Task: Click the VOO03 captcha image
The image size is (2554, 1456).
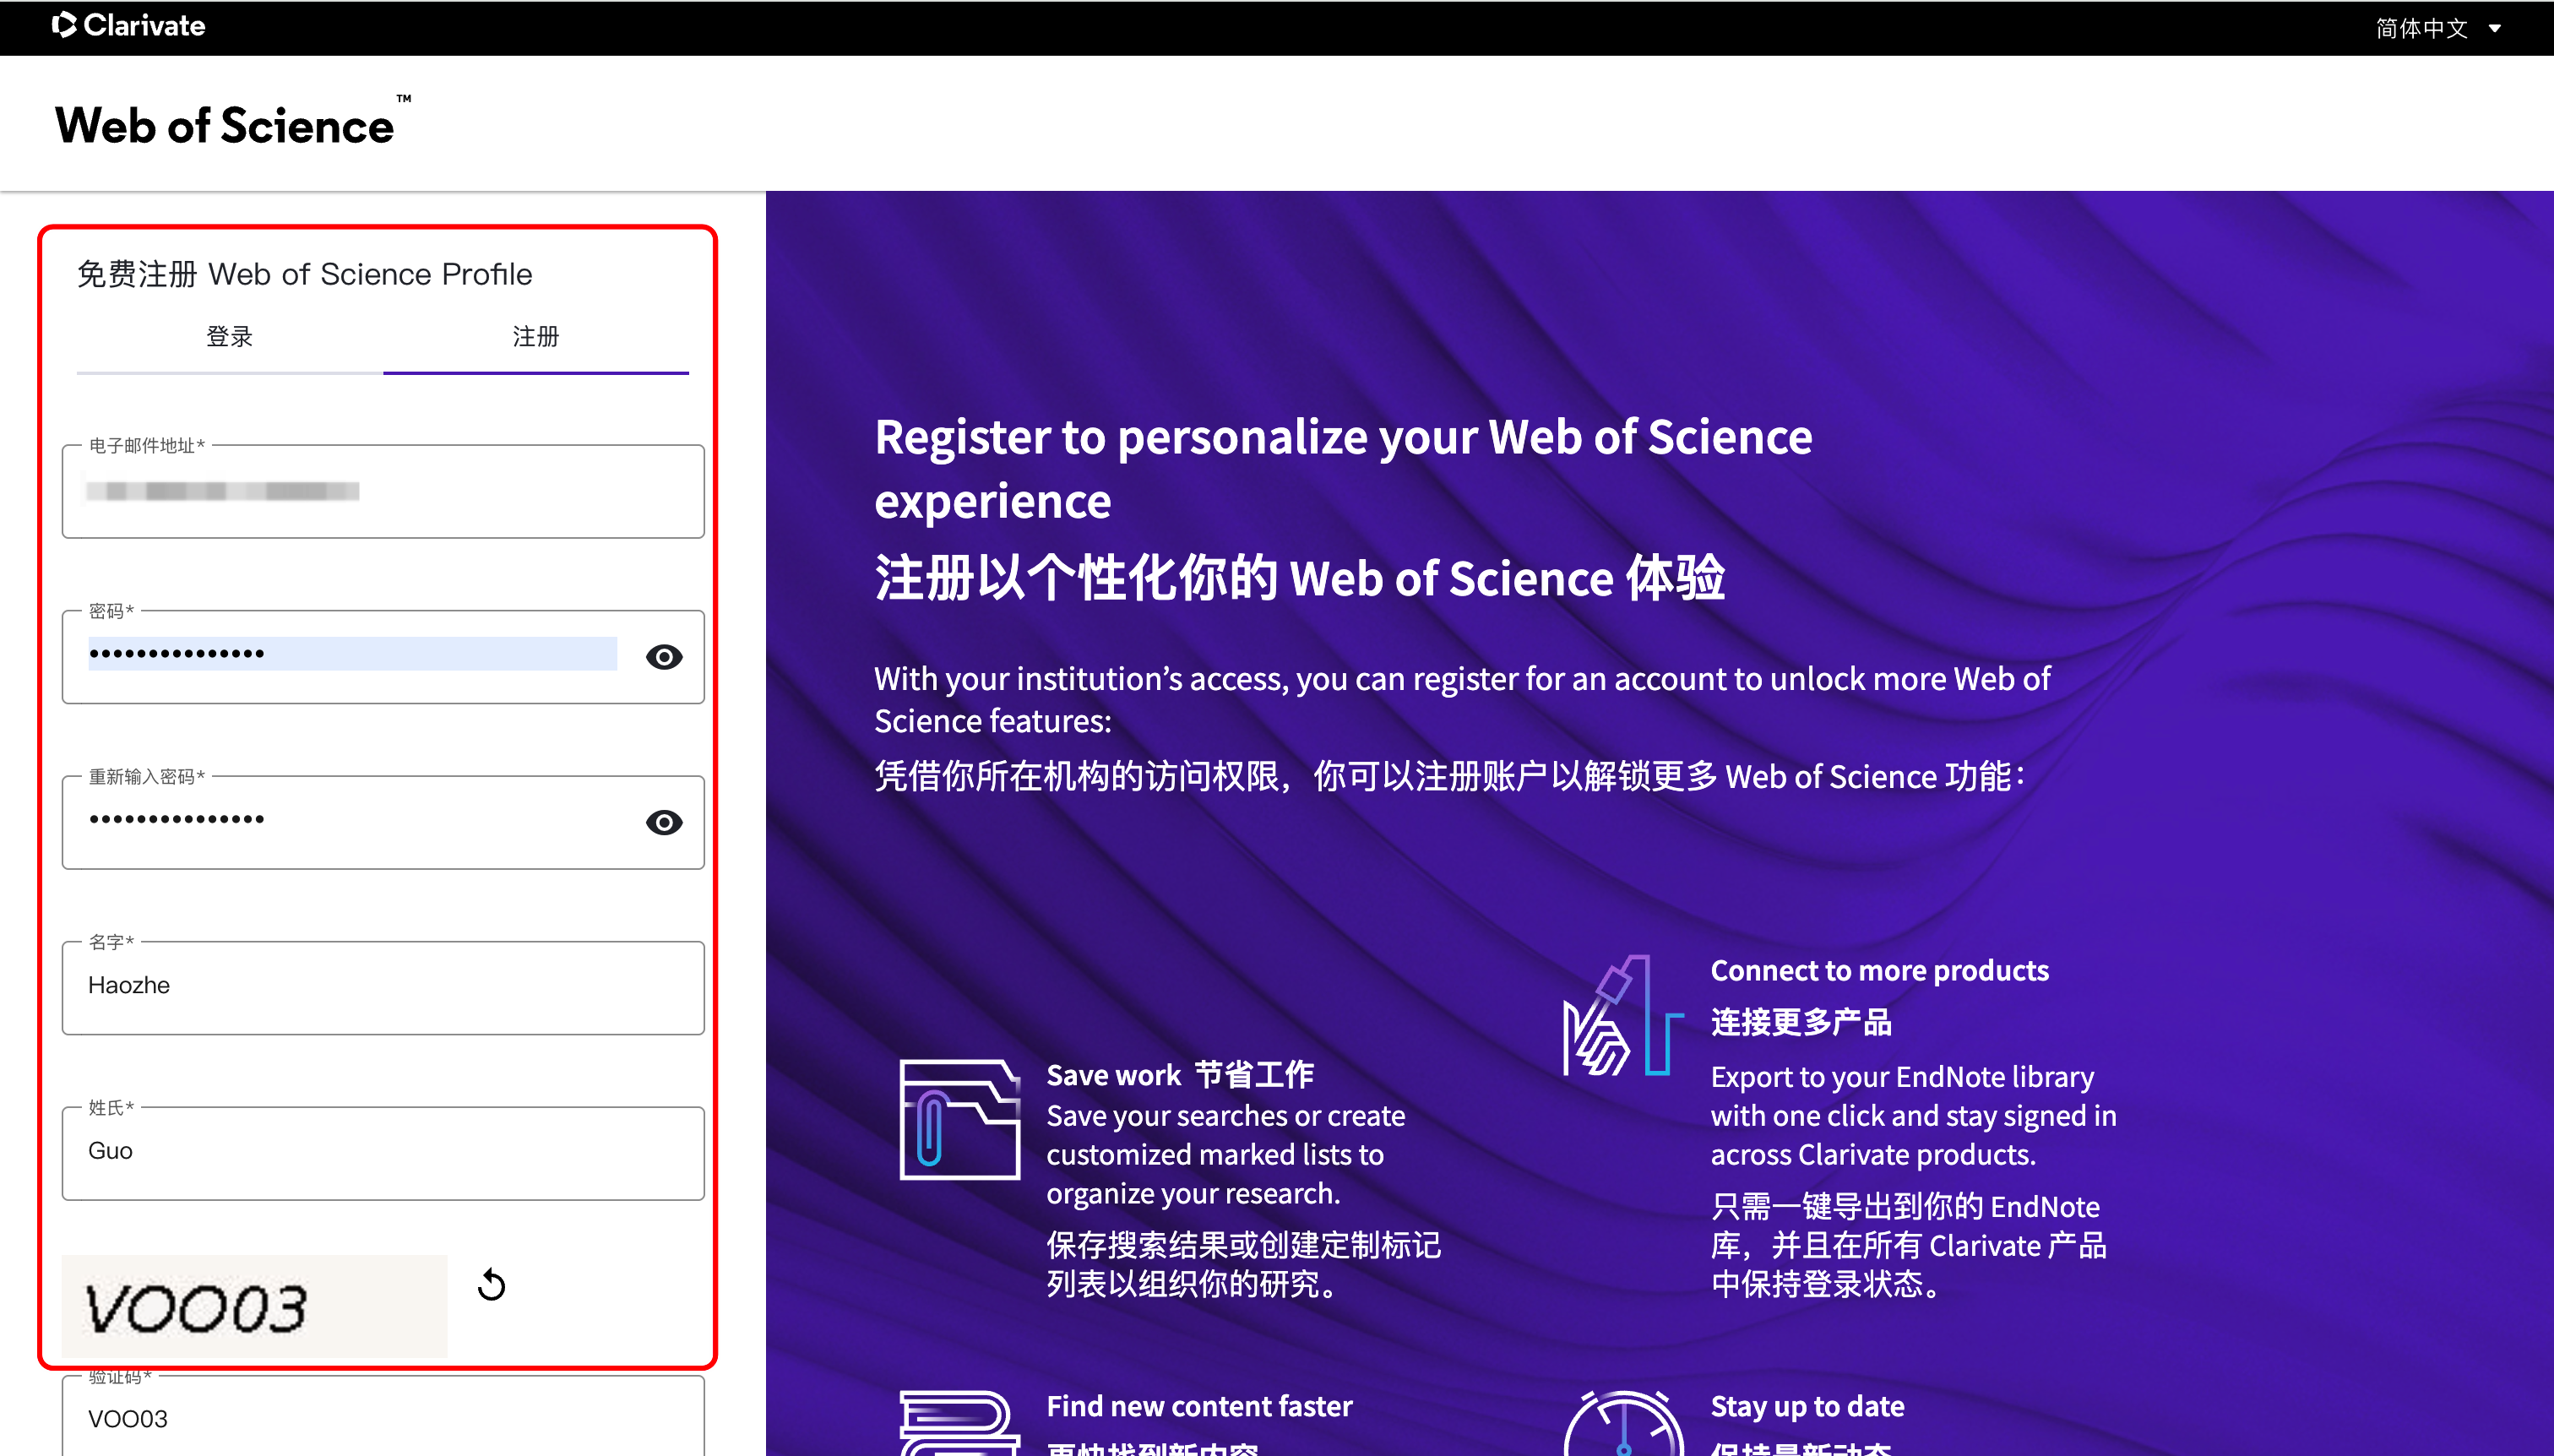Action: 254,1305
